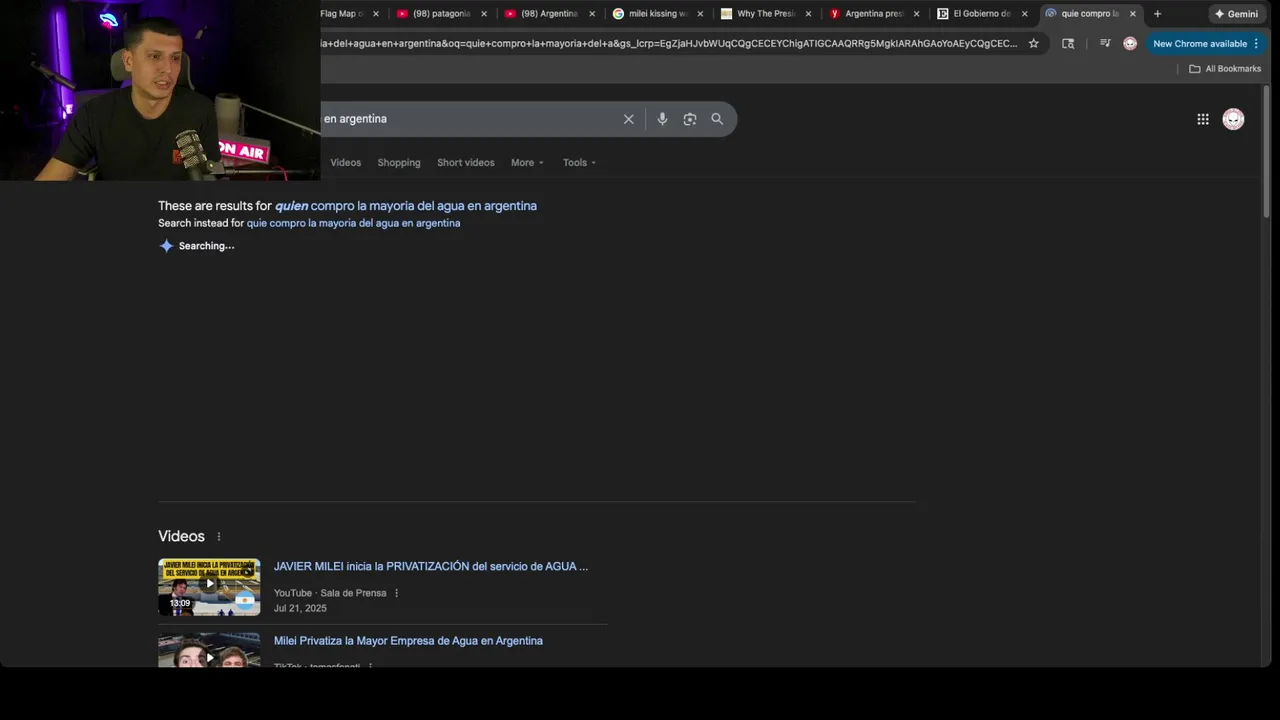1280x720 pixels.
Task: Open the media controls icon in toolbar
Action: pyautogui.click(x=1105, y=43)
